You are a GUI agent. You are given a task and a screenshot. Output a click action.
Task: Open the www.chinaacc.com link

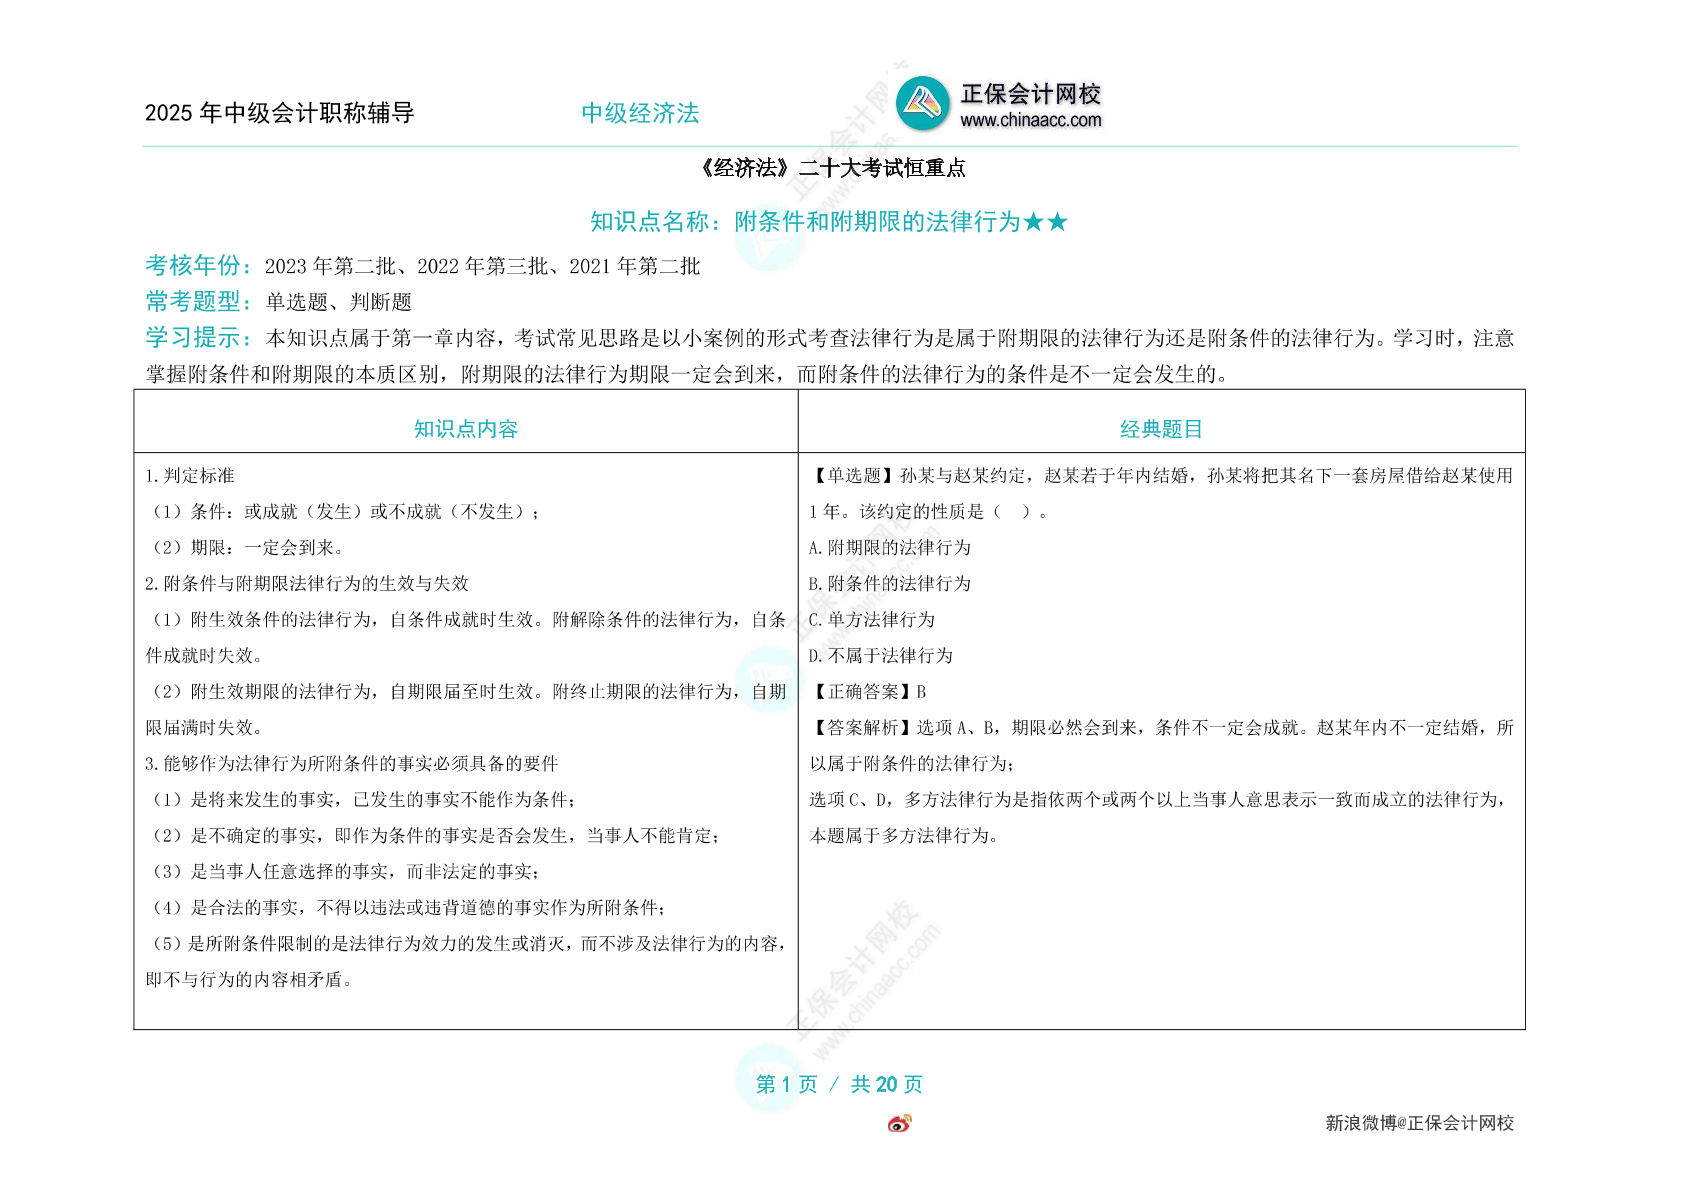1030,120
